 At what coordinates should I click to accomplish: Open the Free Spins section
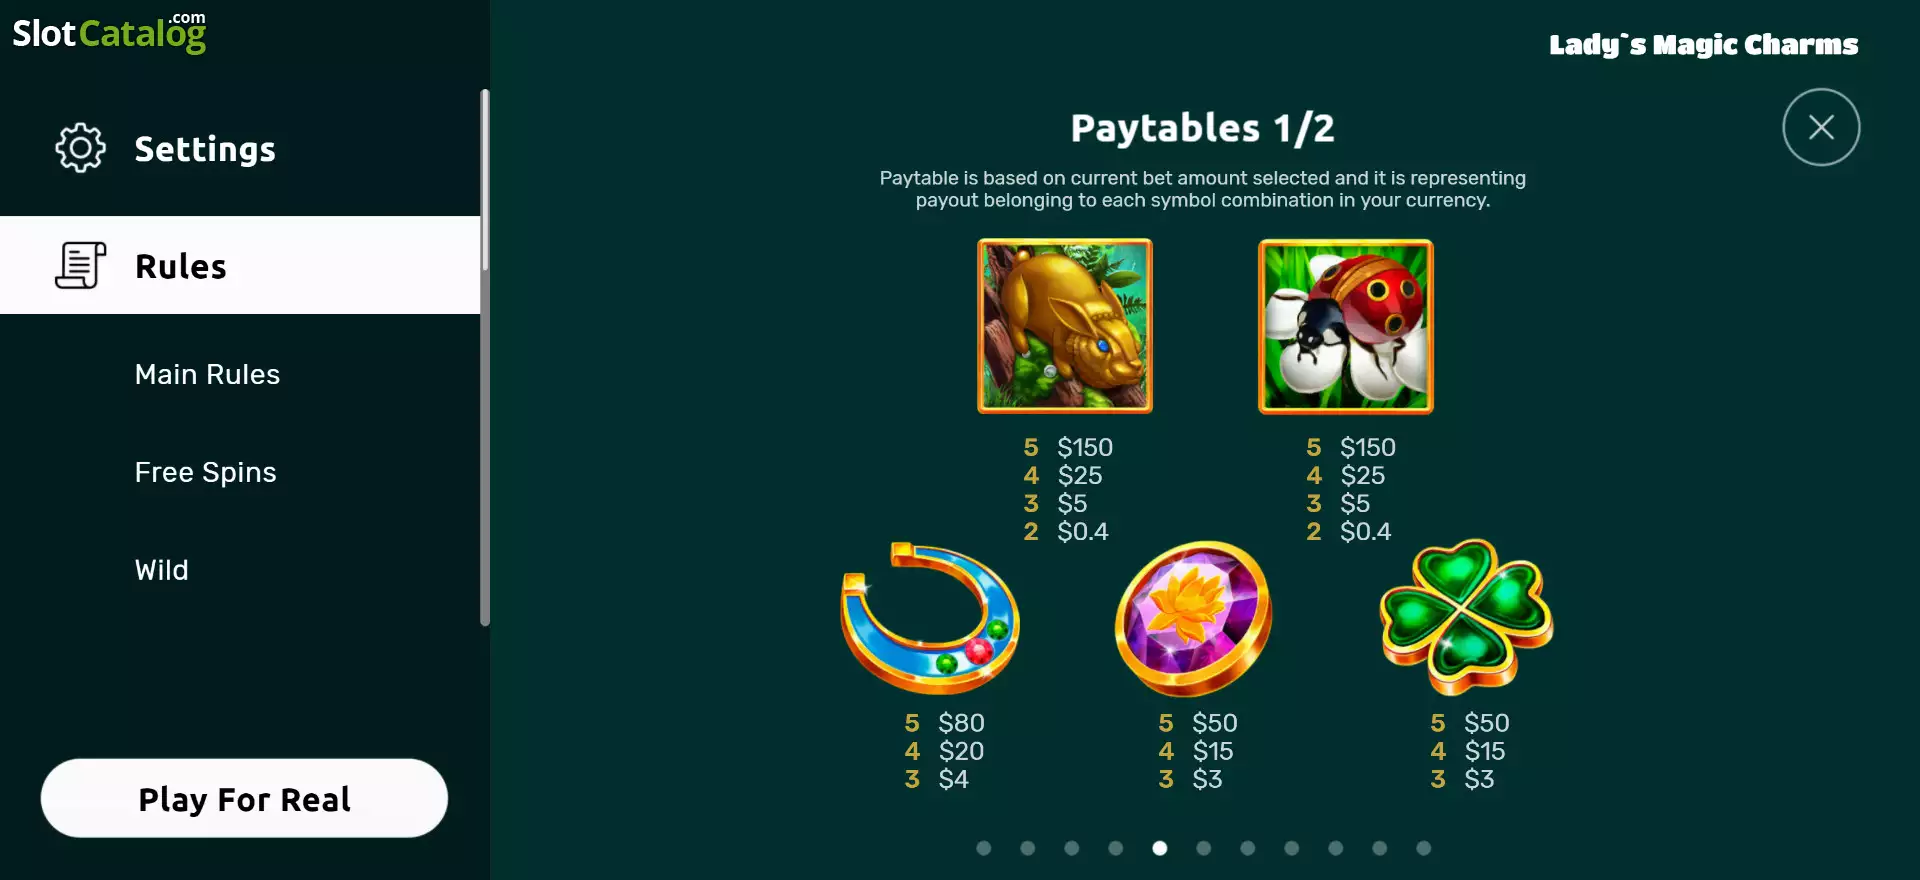[x=205, y=472]
